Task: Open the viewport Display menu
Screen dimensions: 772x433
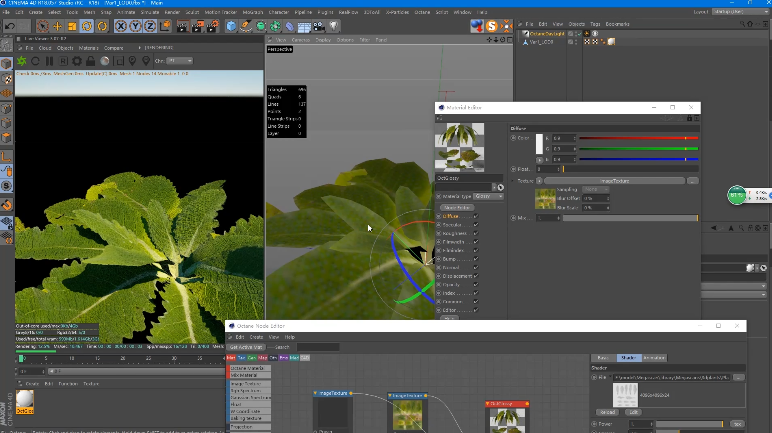Action: tap(323, 40)
